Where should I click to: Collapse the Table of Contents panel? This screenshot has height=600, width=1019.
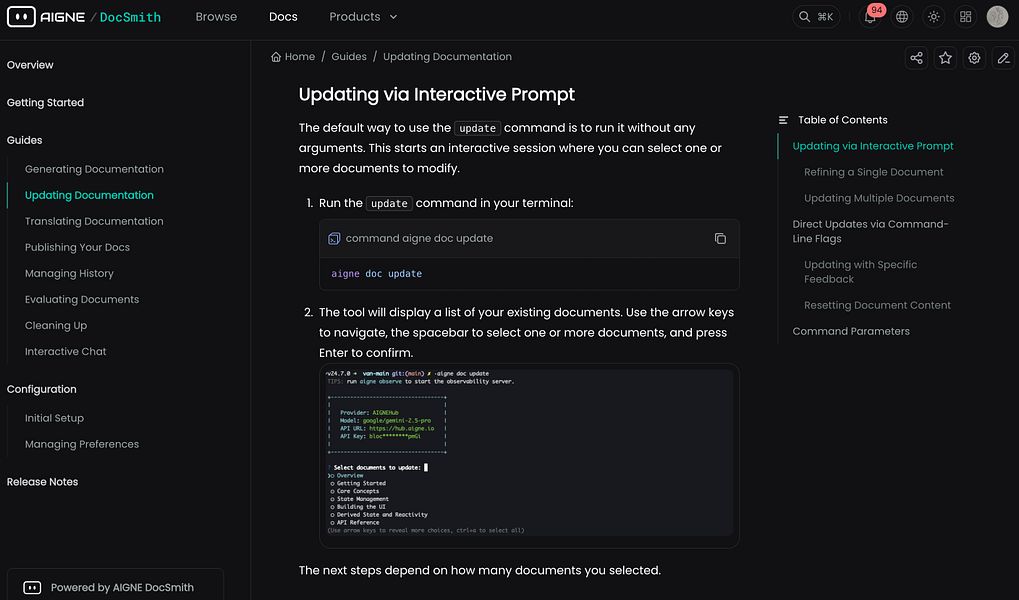click(x=784, y=120)
